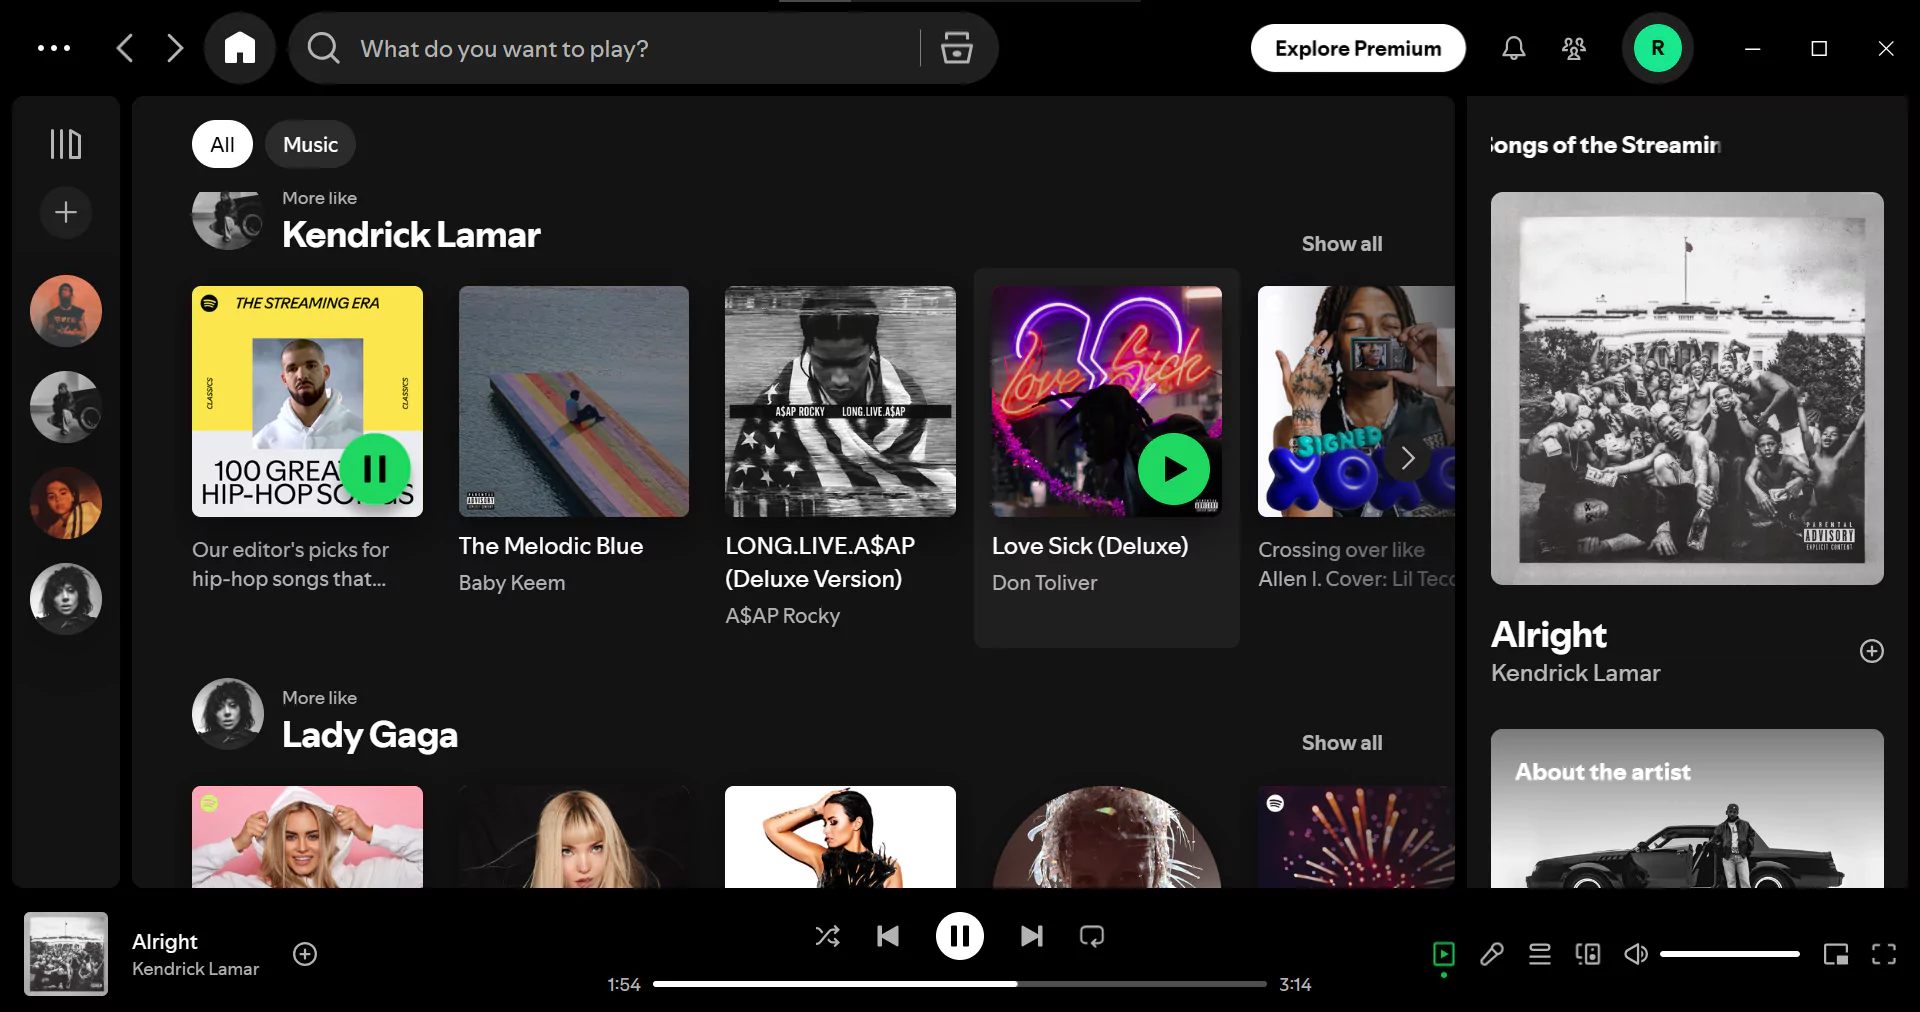
Task: Pause the 100 Greatest Hip-Hop Songs playlist
Action: click(375, 468)
